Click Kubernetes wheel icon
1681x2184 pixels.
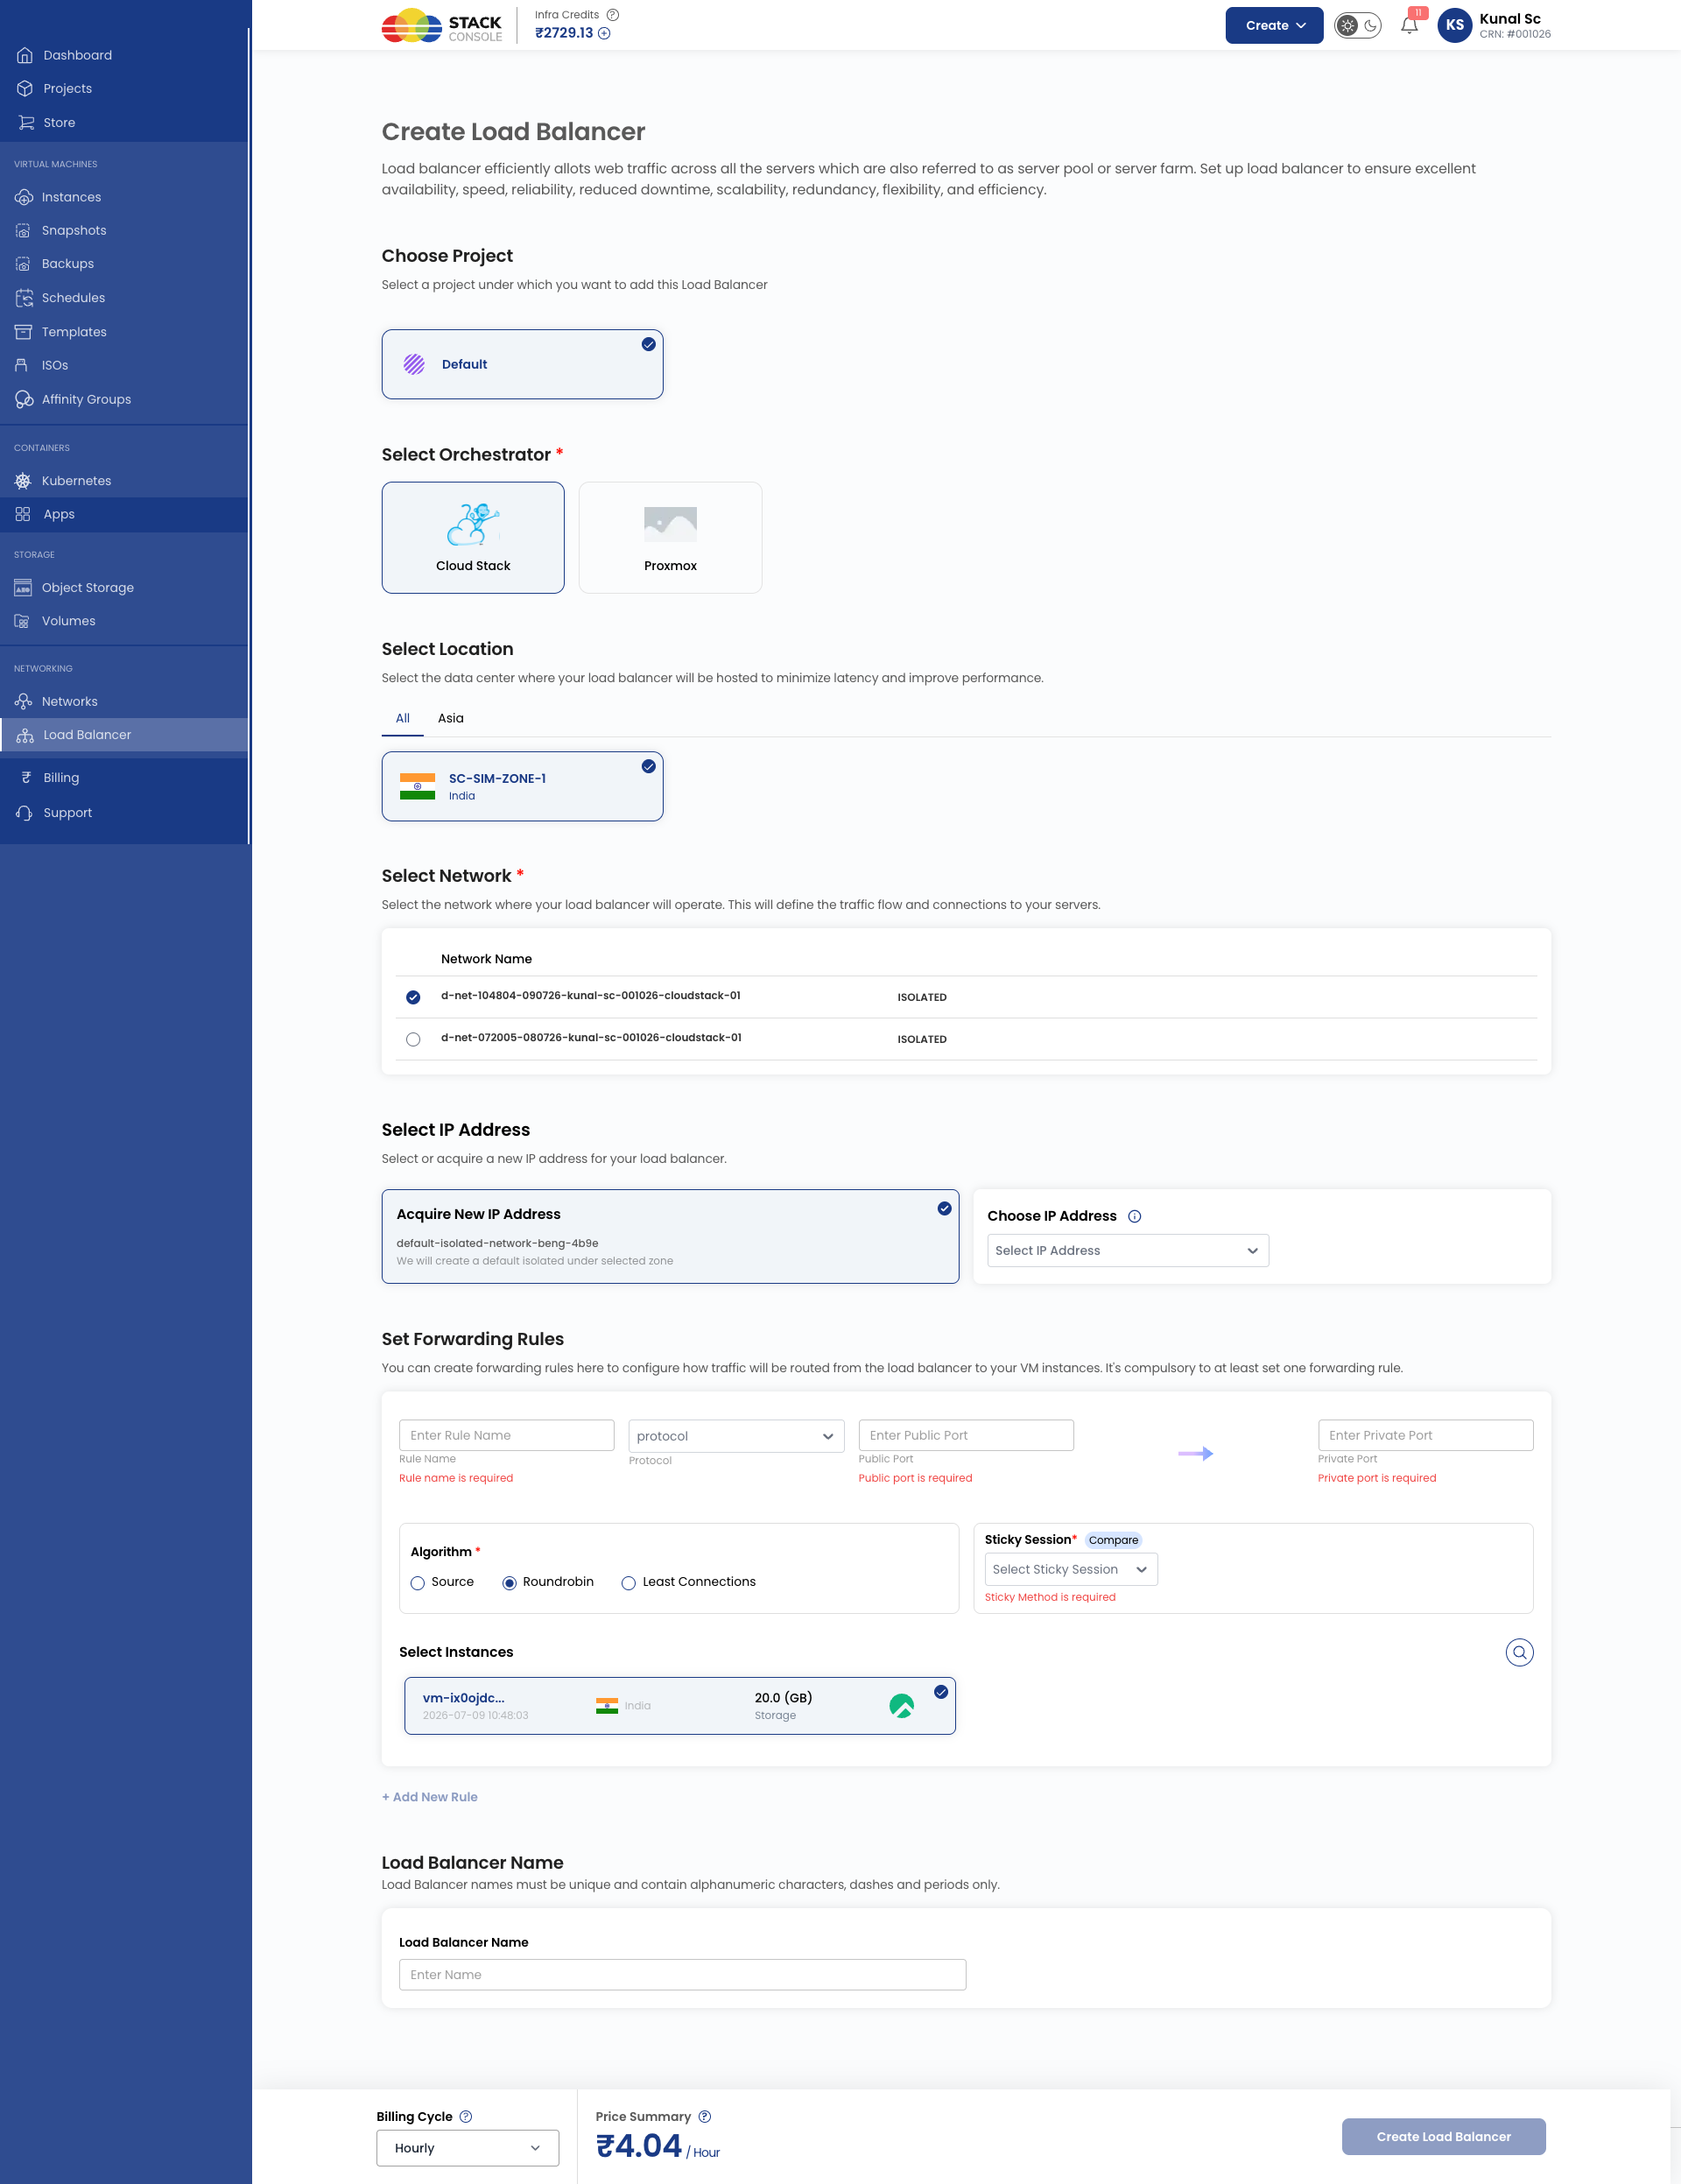point(23,481)
